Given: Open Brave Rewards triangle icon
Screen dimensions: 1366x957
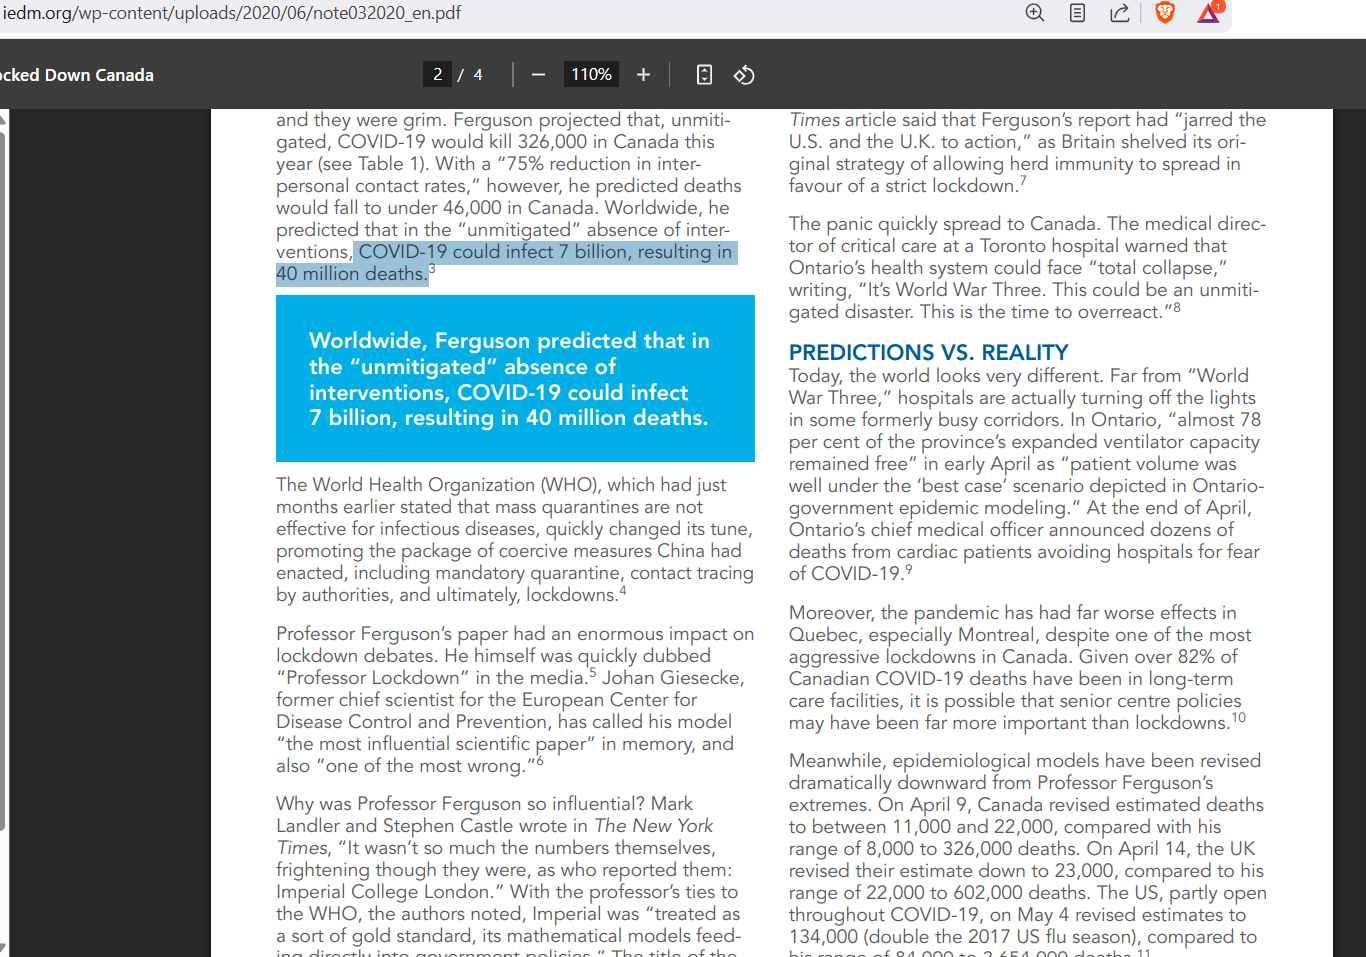Looking at the screenshot, I should pyautogui.click(x=1209, y=12).
